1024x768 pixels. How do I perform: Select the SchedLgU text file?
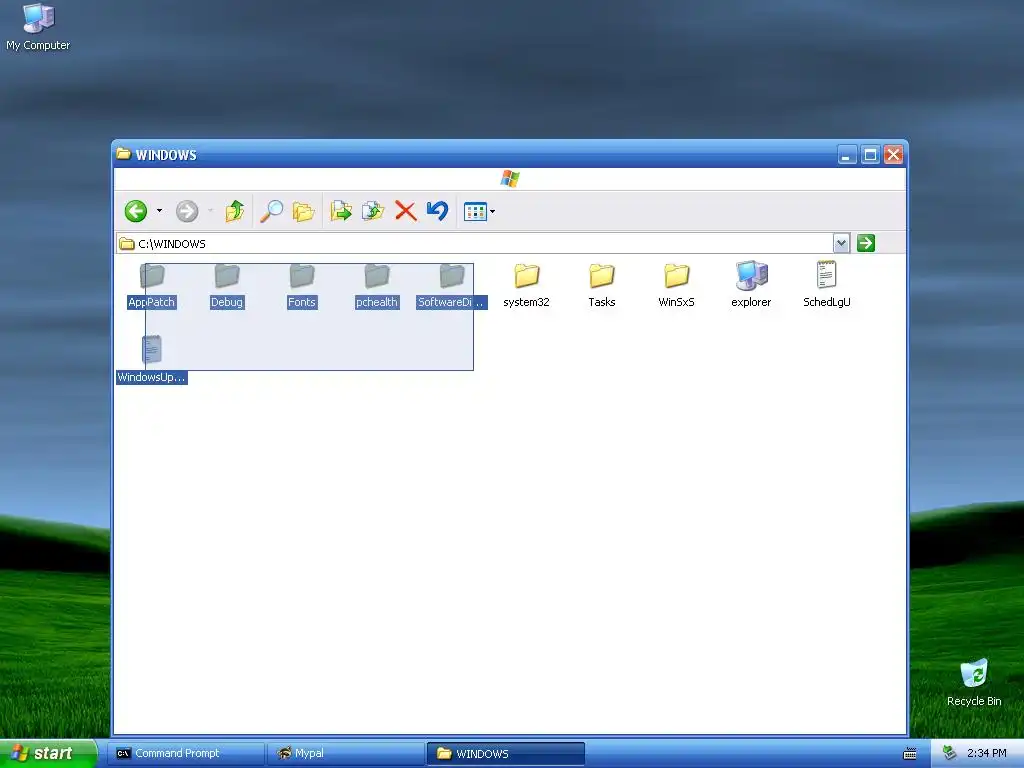point(827,285)
